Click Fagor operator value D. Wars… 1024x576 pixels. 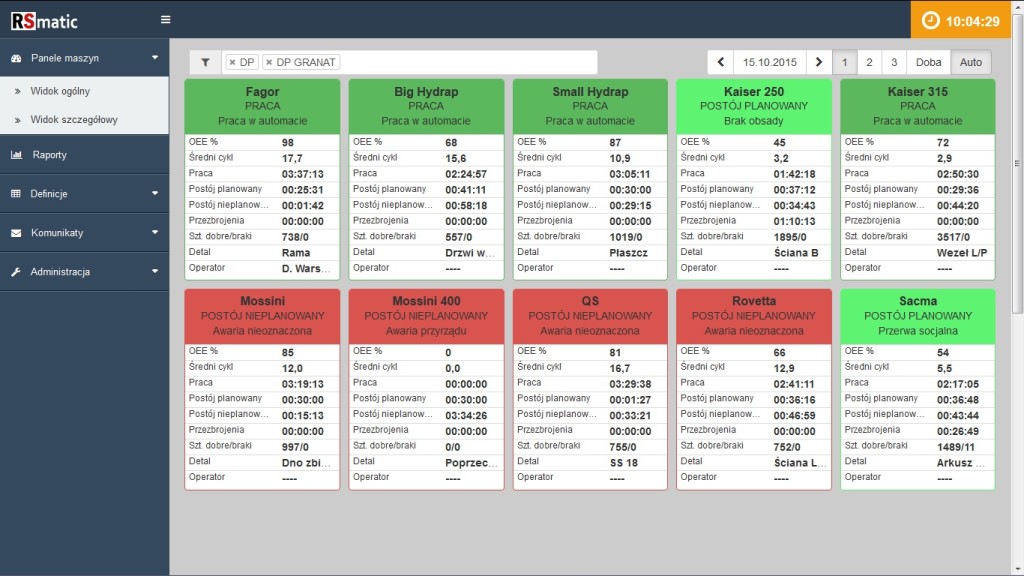point(306,268)
